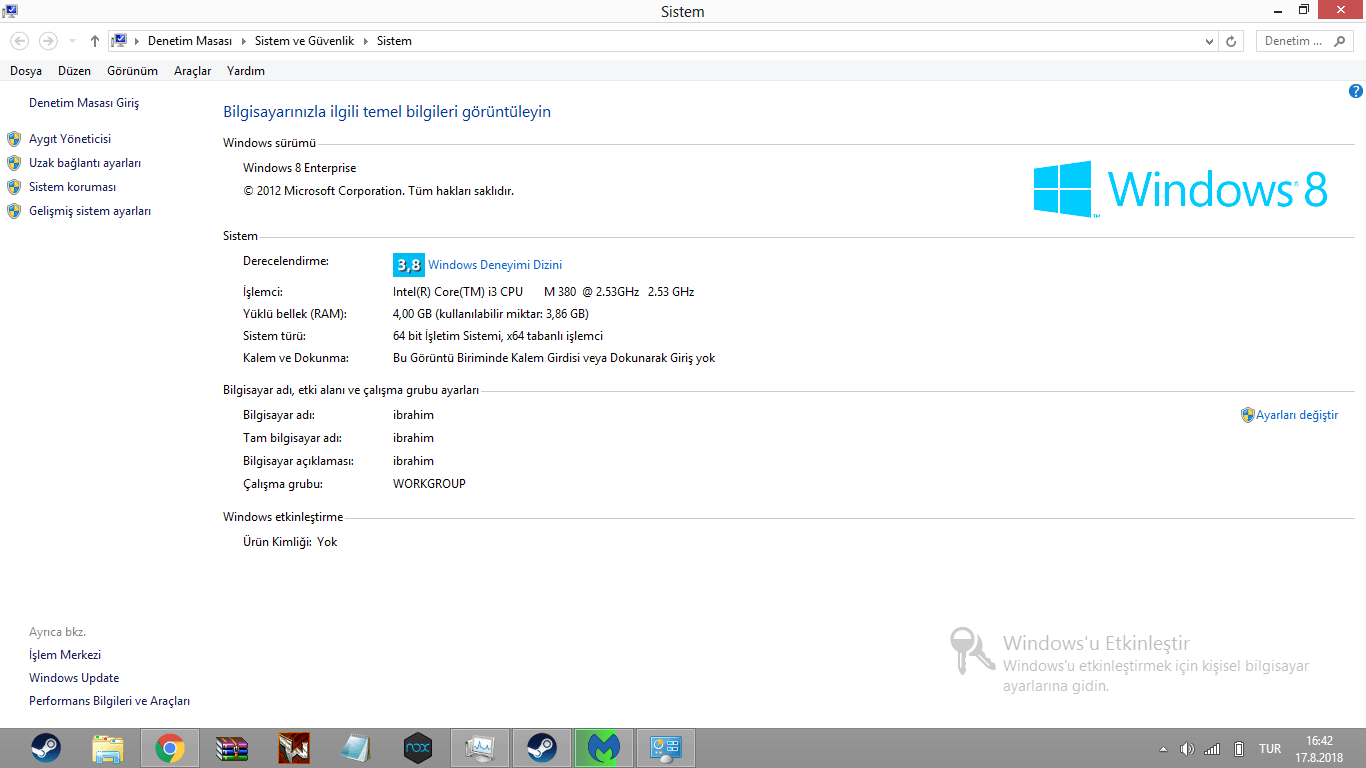This screenshot has width=1366, height=768.
Task: Launch WinRAR from the taskbar
Action: pyautogui.click(x=232, y=748)
